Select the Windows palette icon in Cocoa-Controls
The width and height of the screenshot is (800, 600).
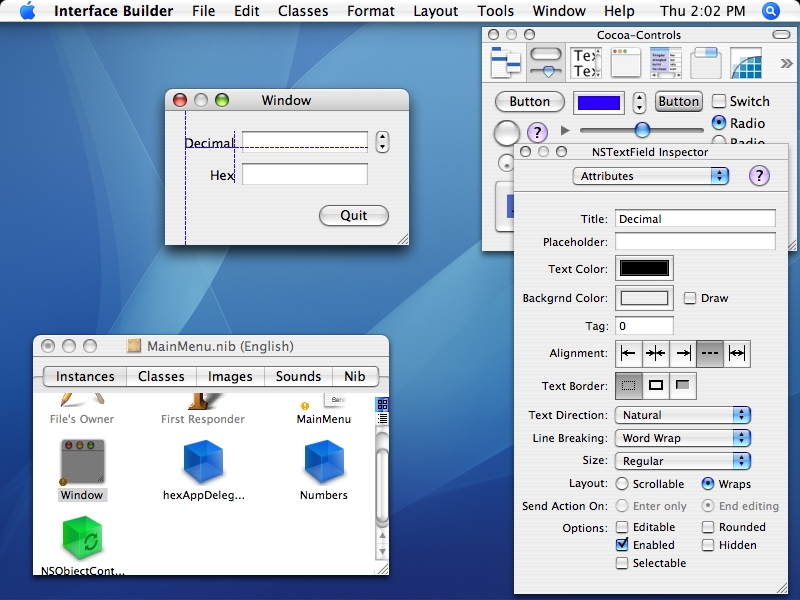click(x=626, y=62)
